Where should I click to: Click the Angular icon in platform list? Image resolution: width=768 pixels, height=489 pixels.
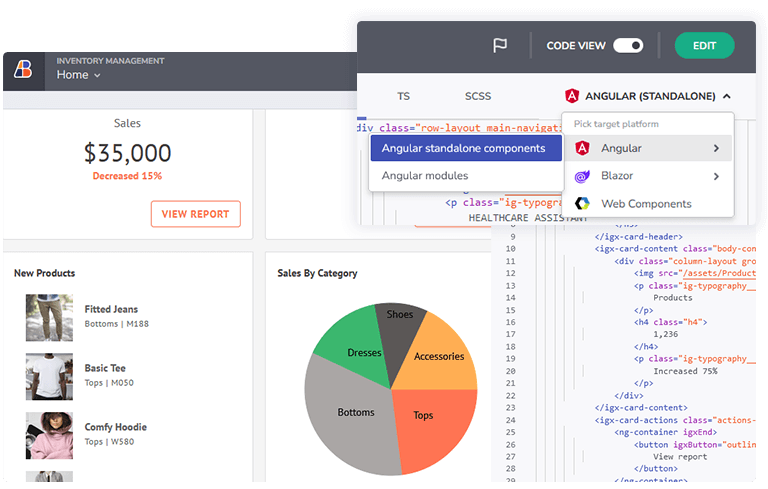tap(582, 148)
